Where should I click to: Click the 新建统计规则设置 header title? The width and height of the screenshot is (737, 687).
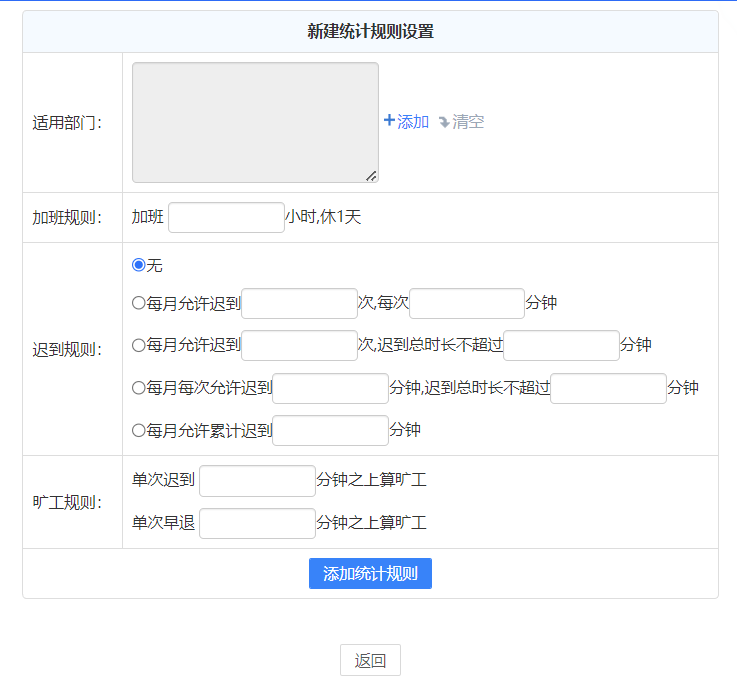[370, 32]
